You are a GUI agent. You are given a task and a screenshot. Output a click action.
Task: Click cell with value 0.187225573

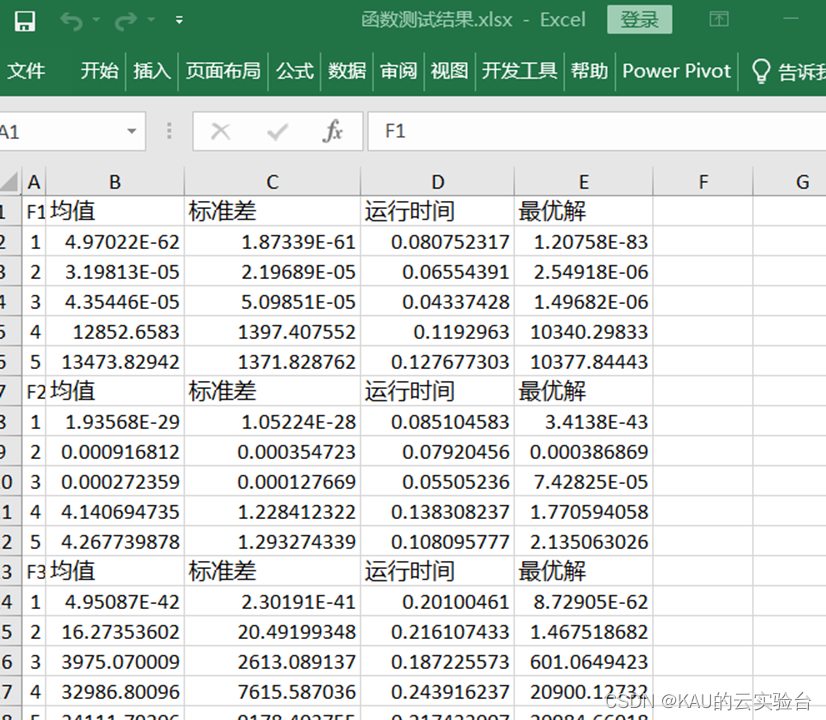coord(438,662)
